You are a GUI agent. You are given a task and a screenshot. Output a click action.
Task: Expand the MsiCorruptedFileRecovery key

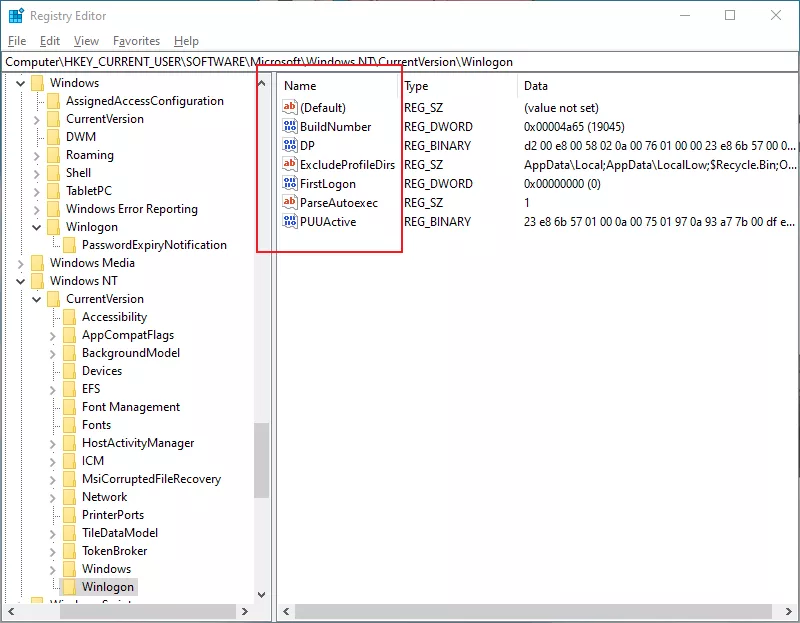(53, 480)
